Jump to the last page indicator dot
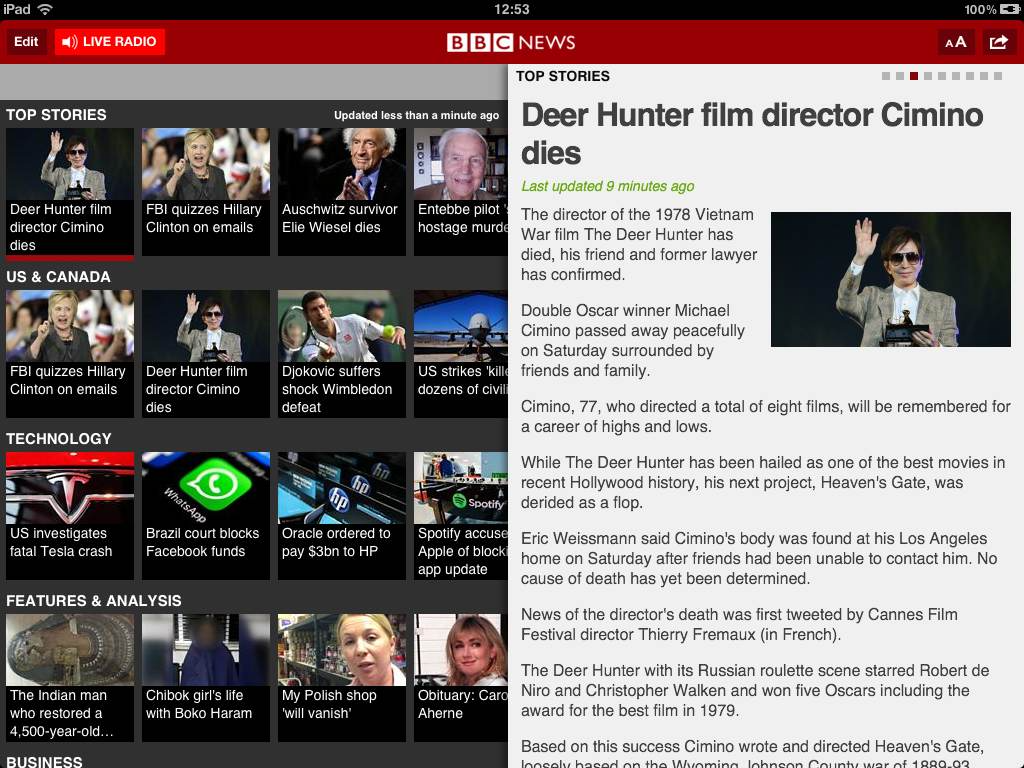 tap(998, 76)
